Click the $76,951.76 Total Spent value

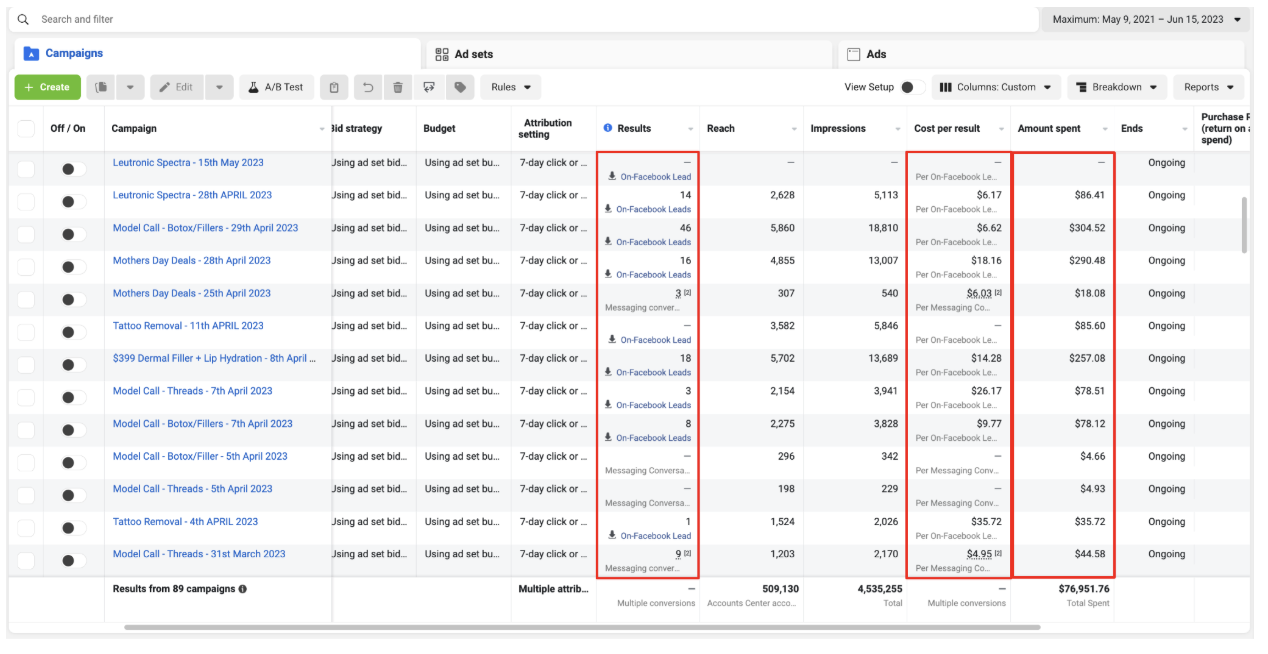(x=1084, y=589)
